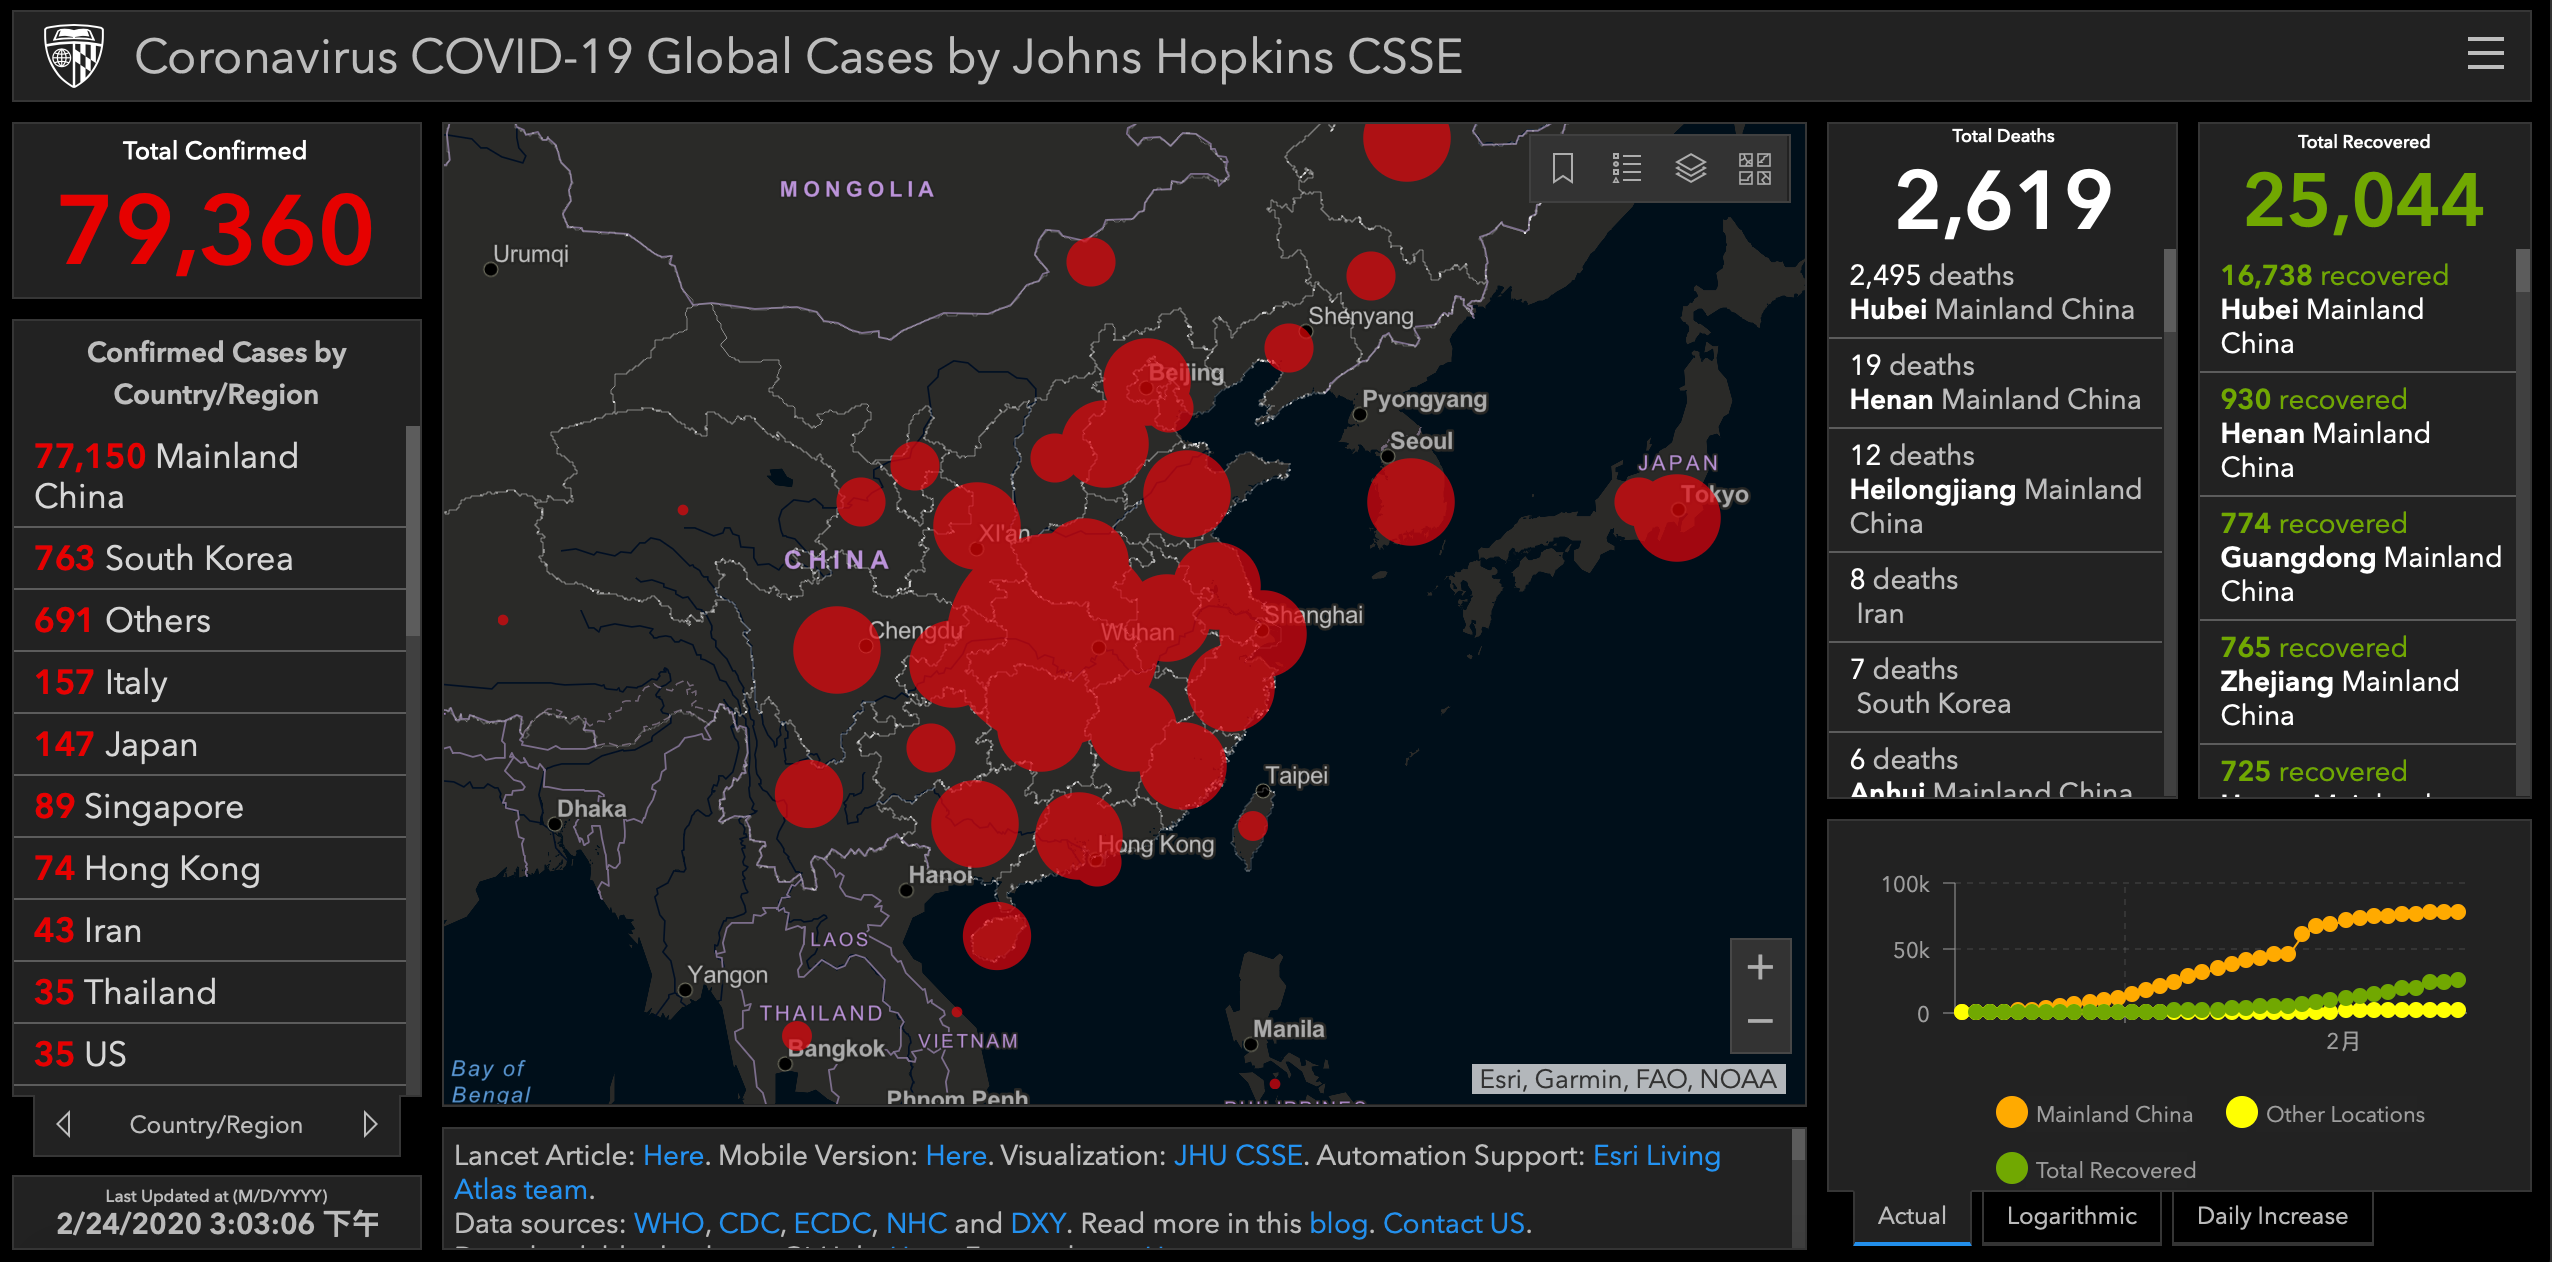Screen dimensions: 2552x1262
Task: Open the ECDC data source link
Action: (832, 1223)
